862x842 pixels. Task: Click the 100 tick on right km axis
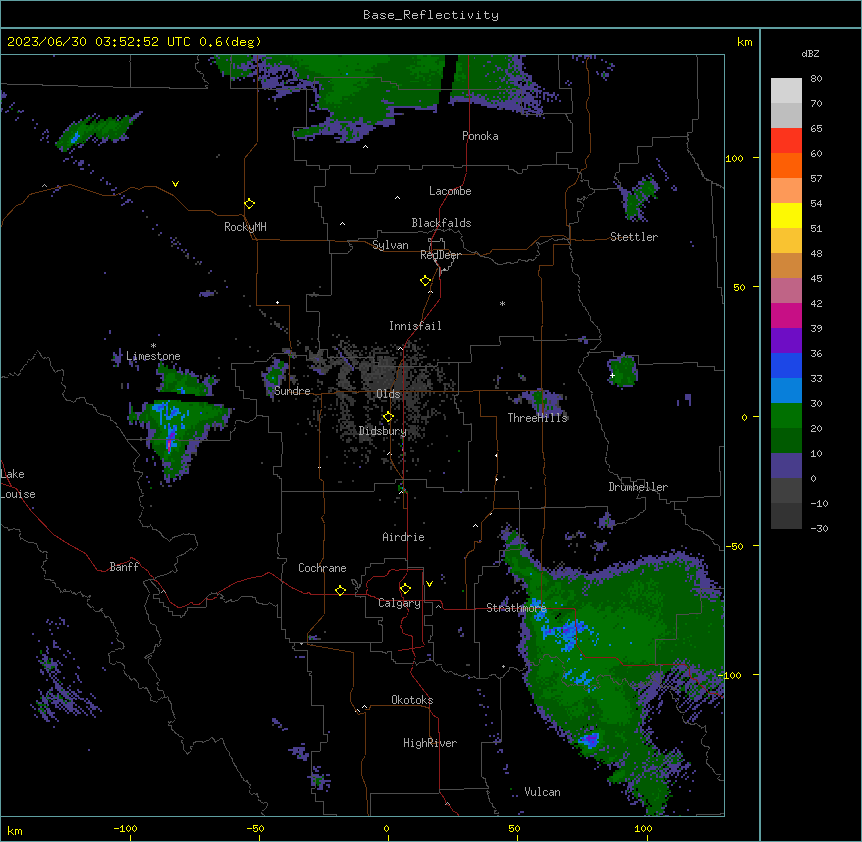coord(734,158)
